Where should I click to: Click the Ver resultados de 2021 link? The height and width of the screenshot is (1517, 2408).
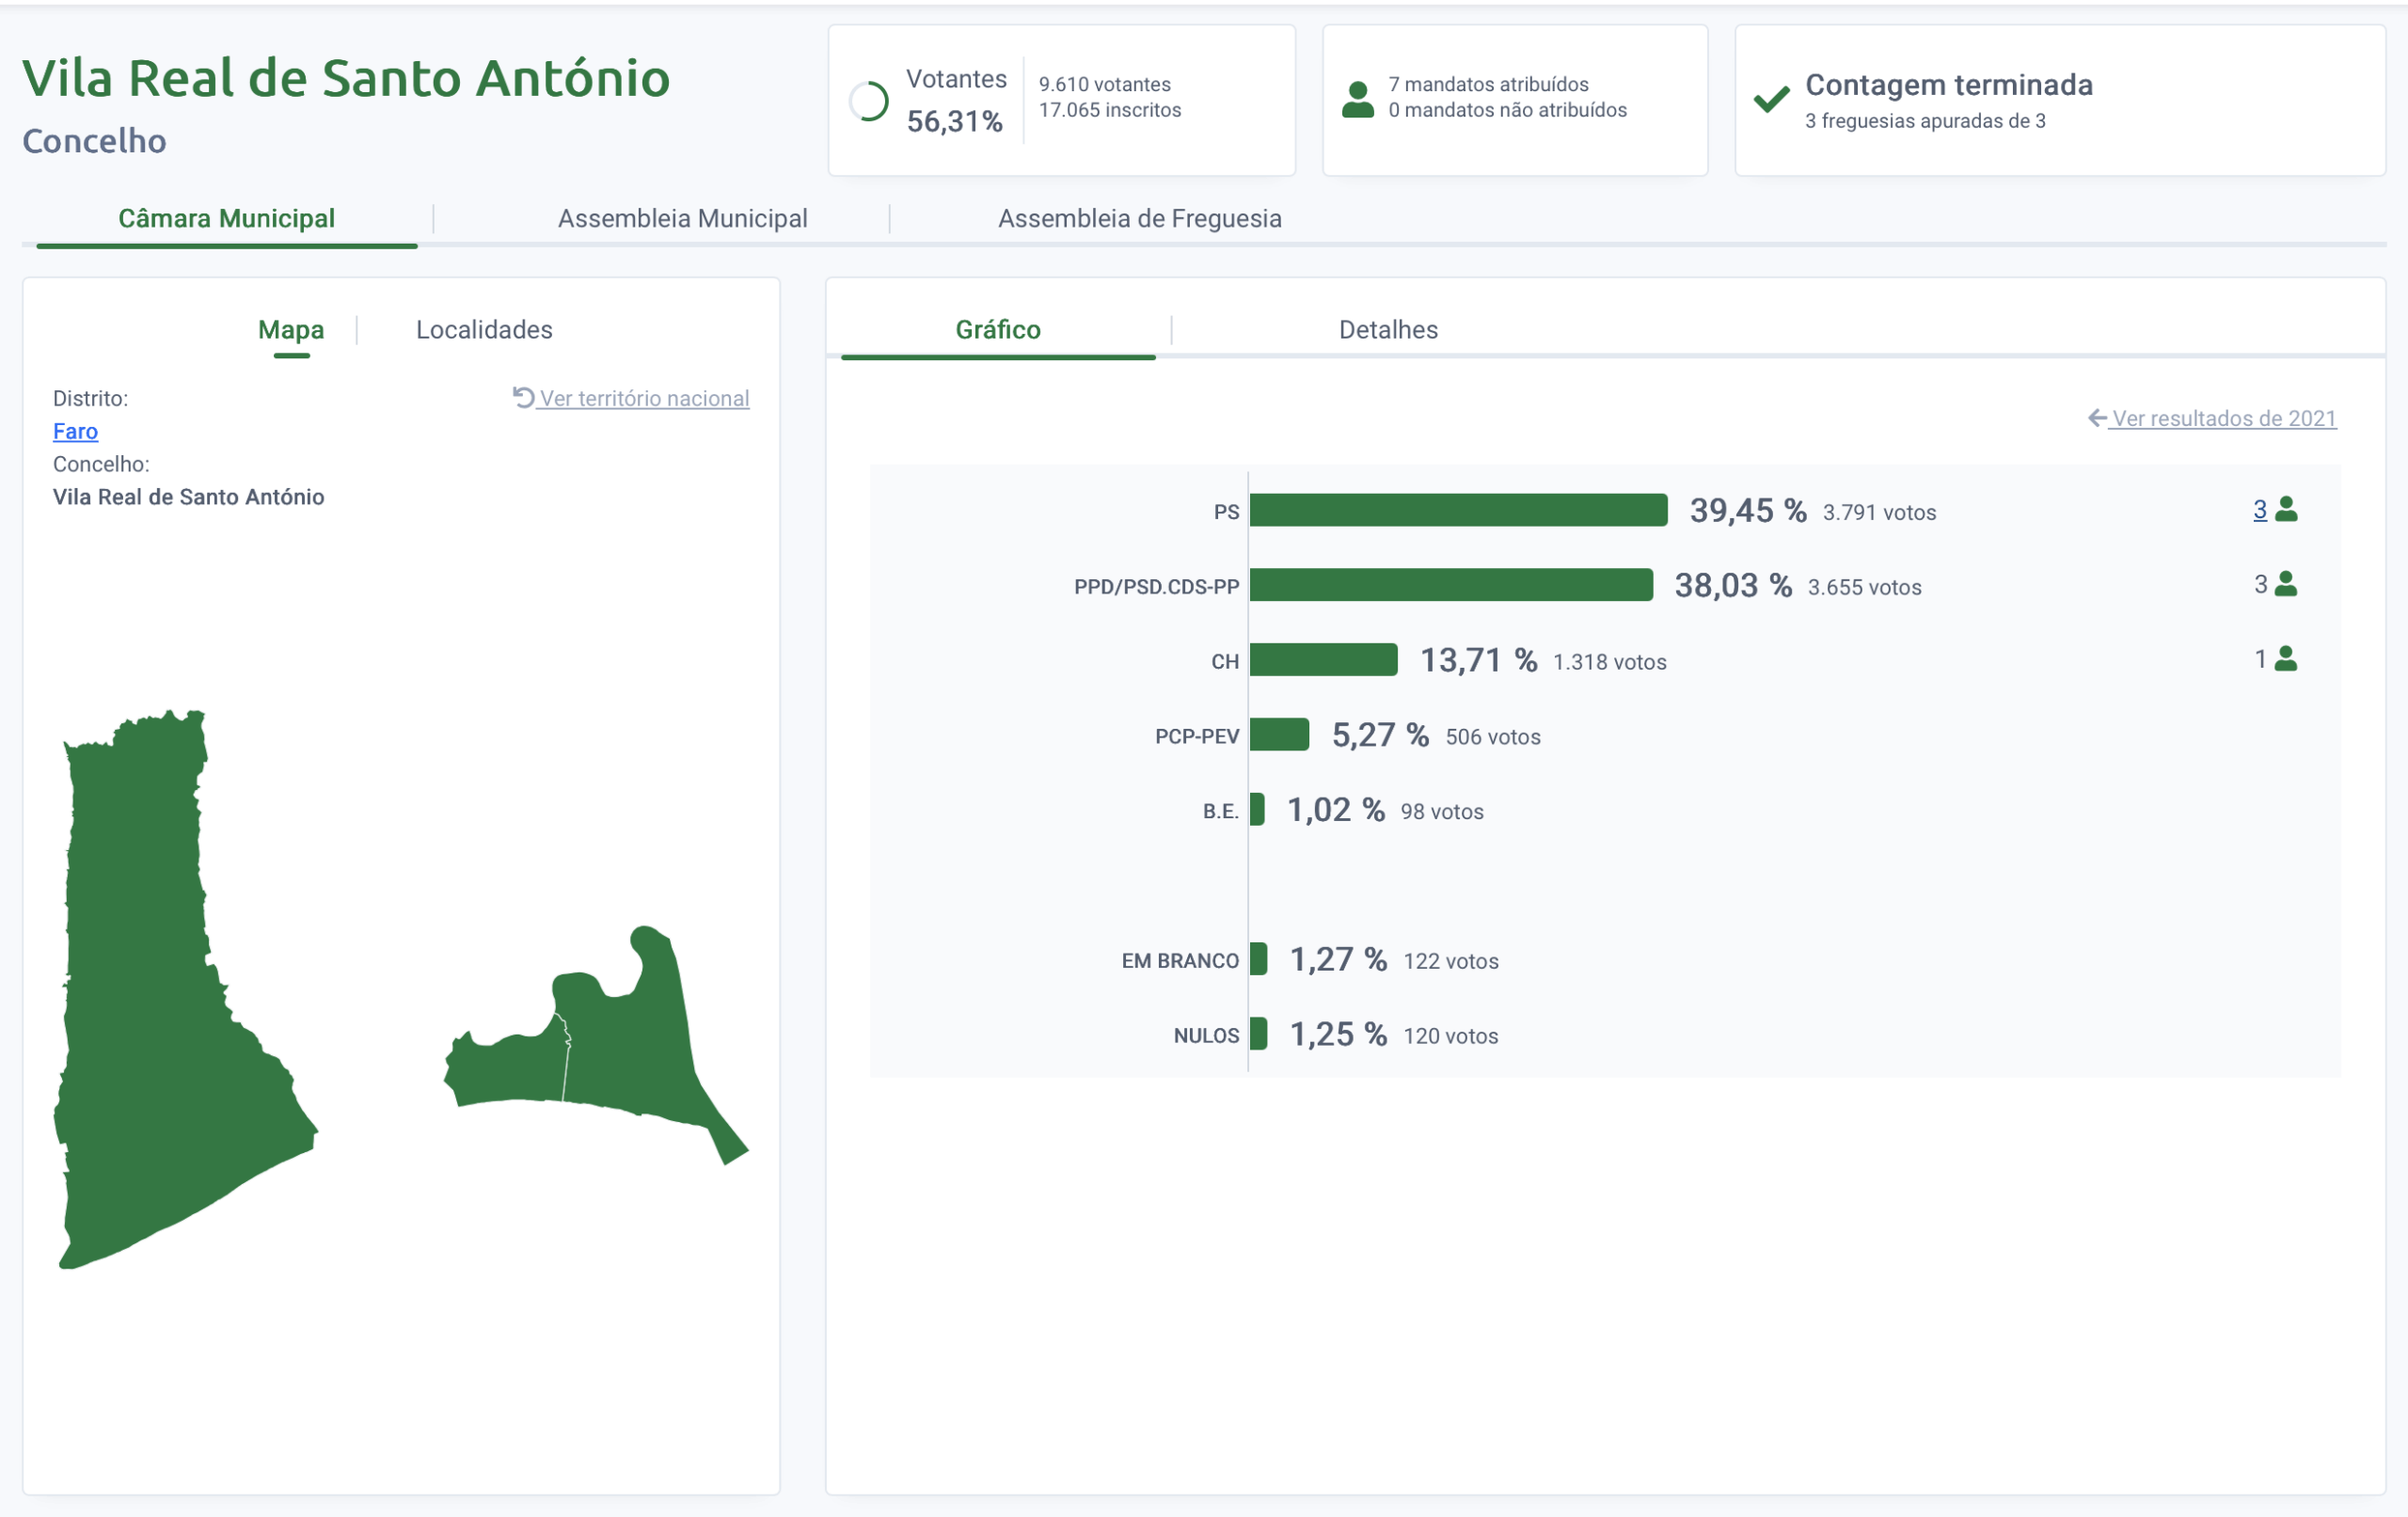(x=2223, y=418)
